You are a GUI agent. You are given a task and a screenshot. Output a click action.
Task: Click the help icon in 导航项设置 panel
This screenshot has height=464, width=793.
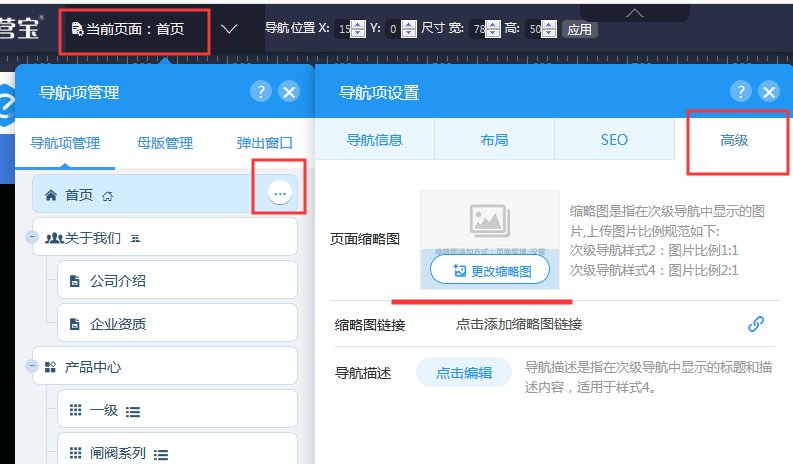740,92
